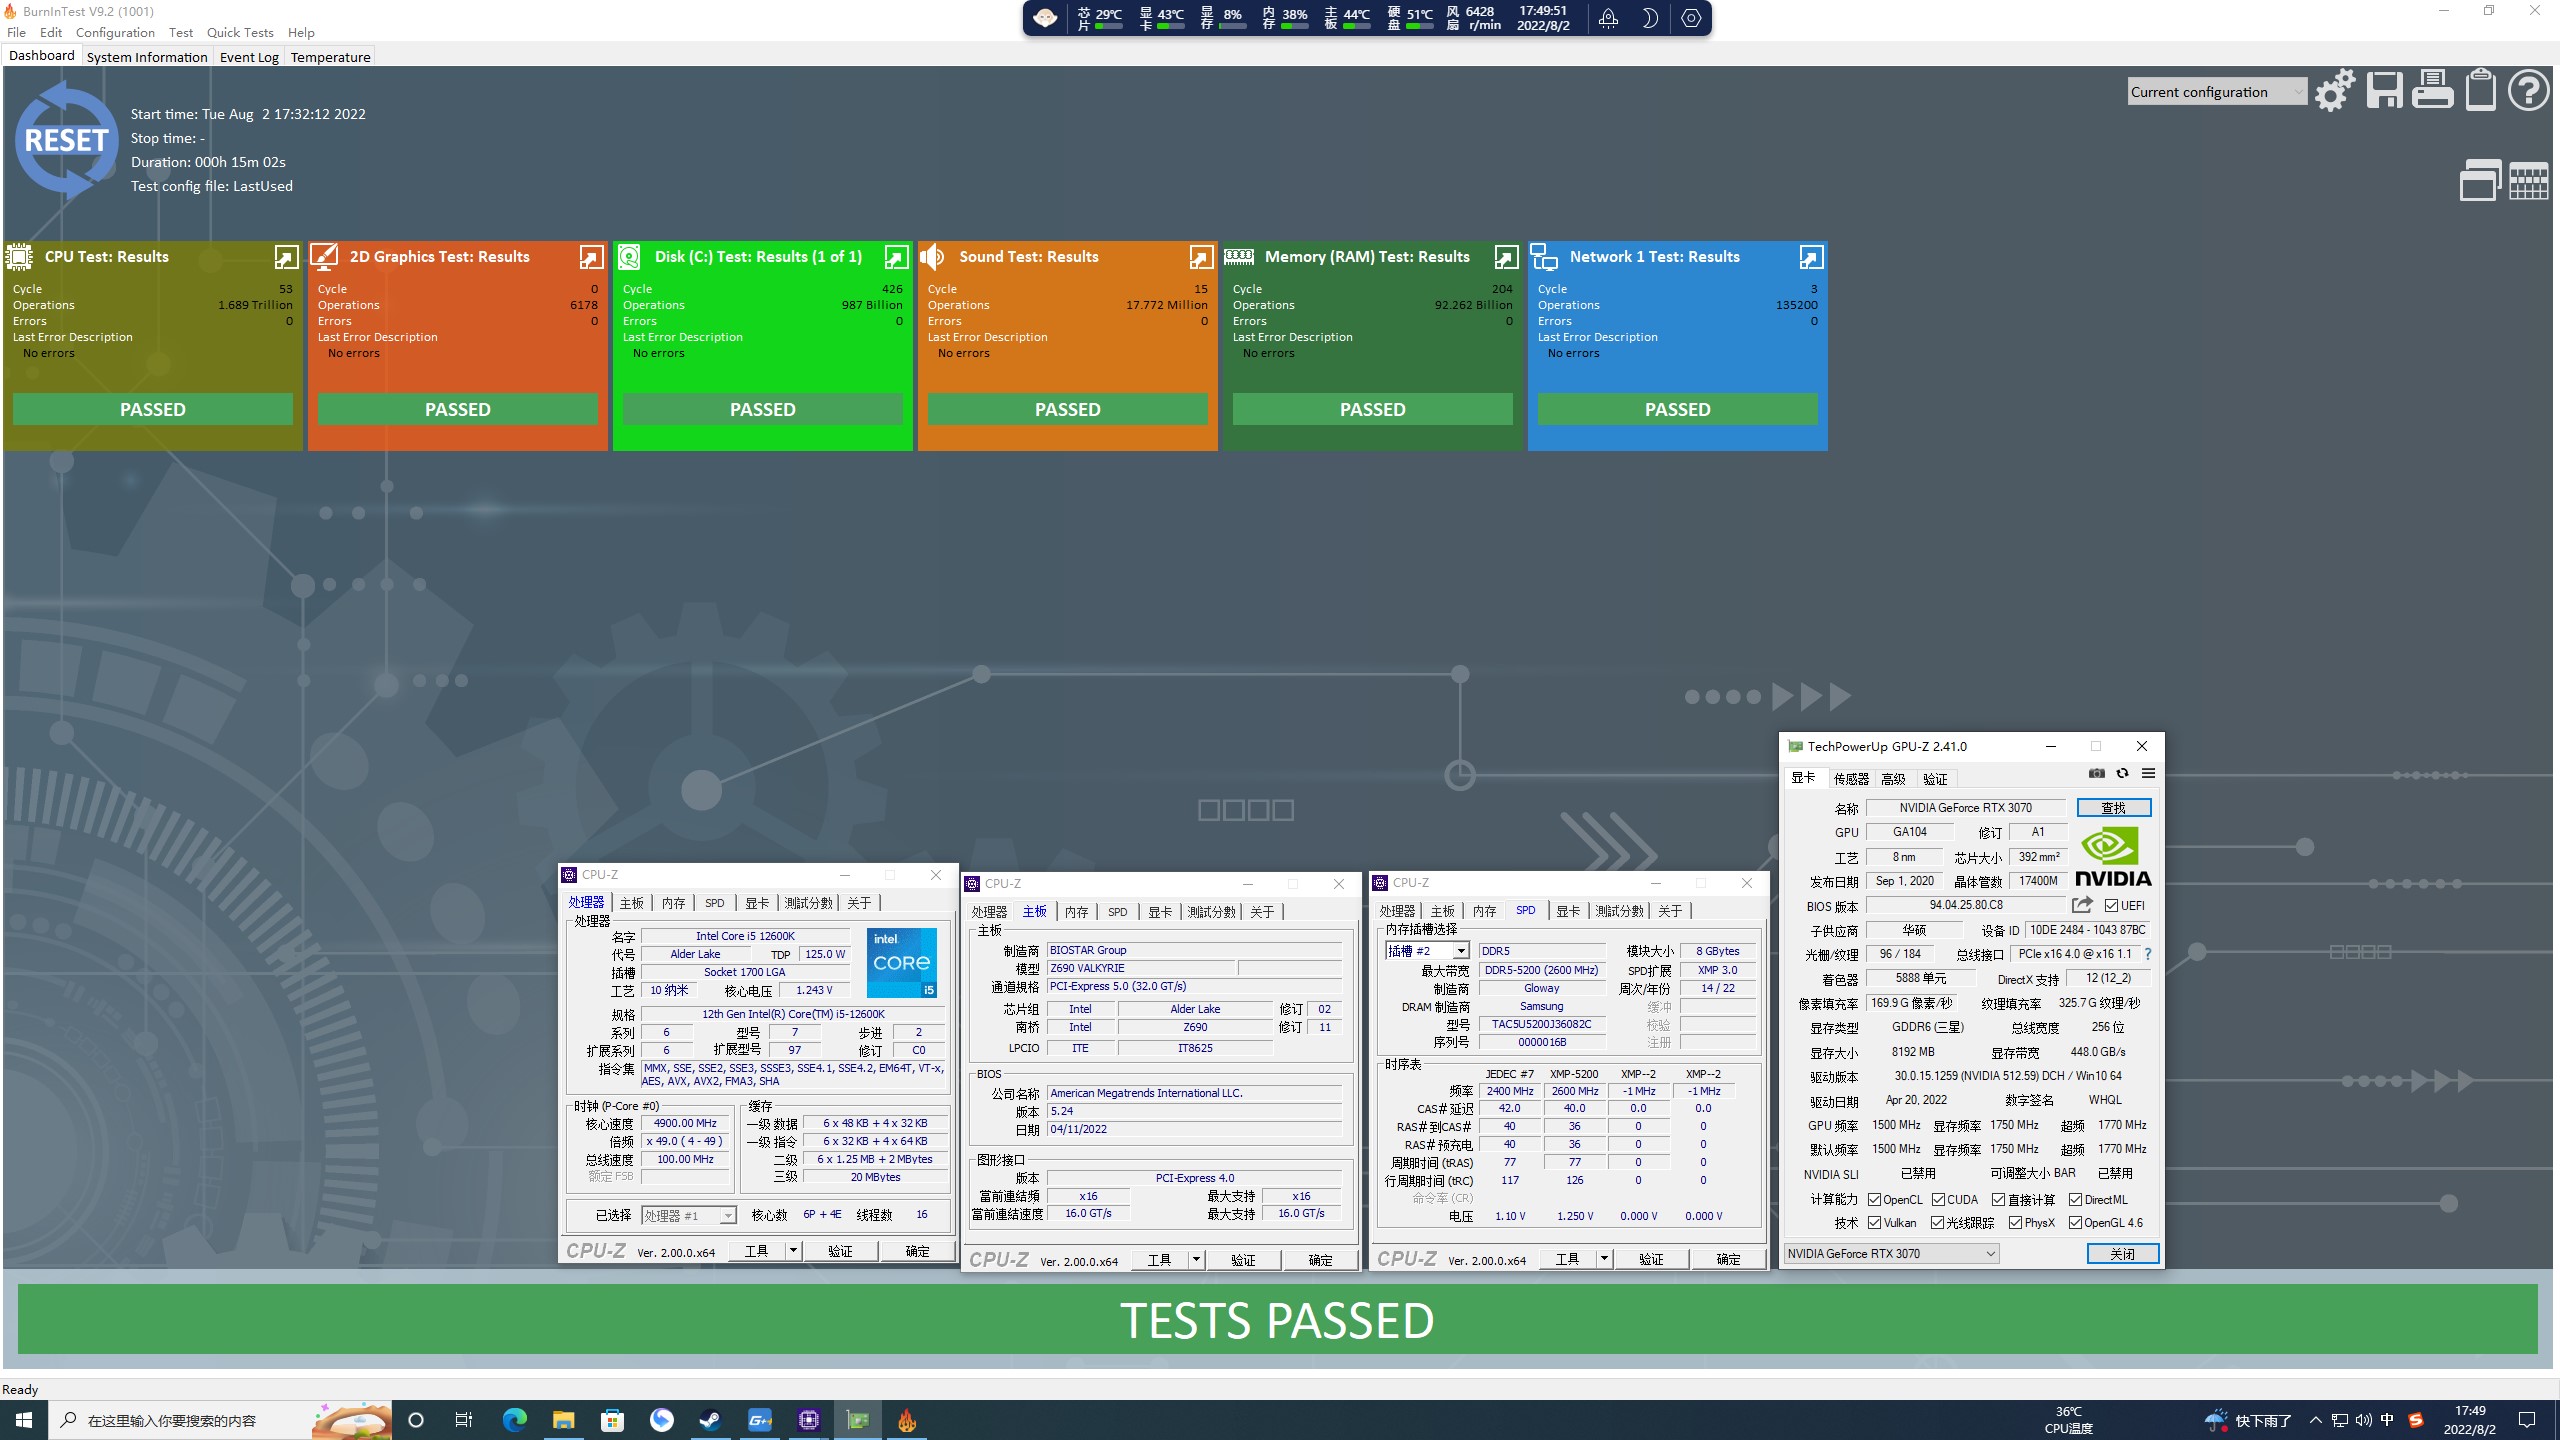Click the RESET circular button

(x=66, y=140)
